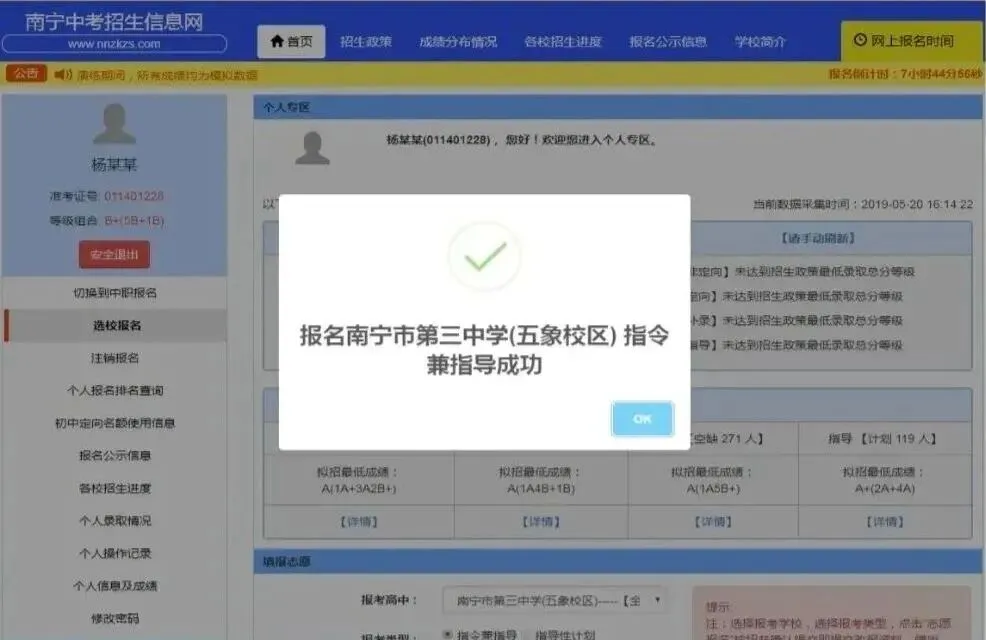Image resolution: width=986 pixels, height=640 pixels.
Task: Click the orange 公告 label
Action: [26, 74]
